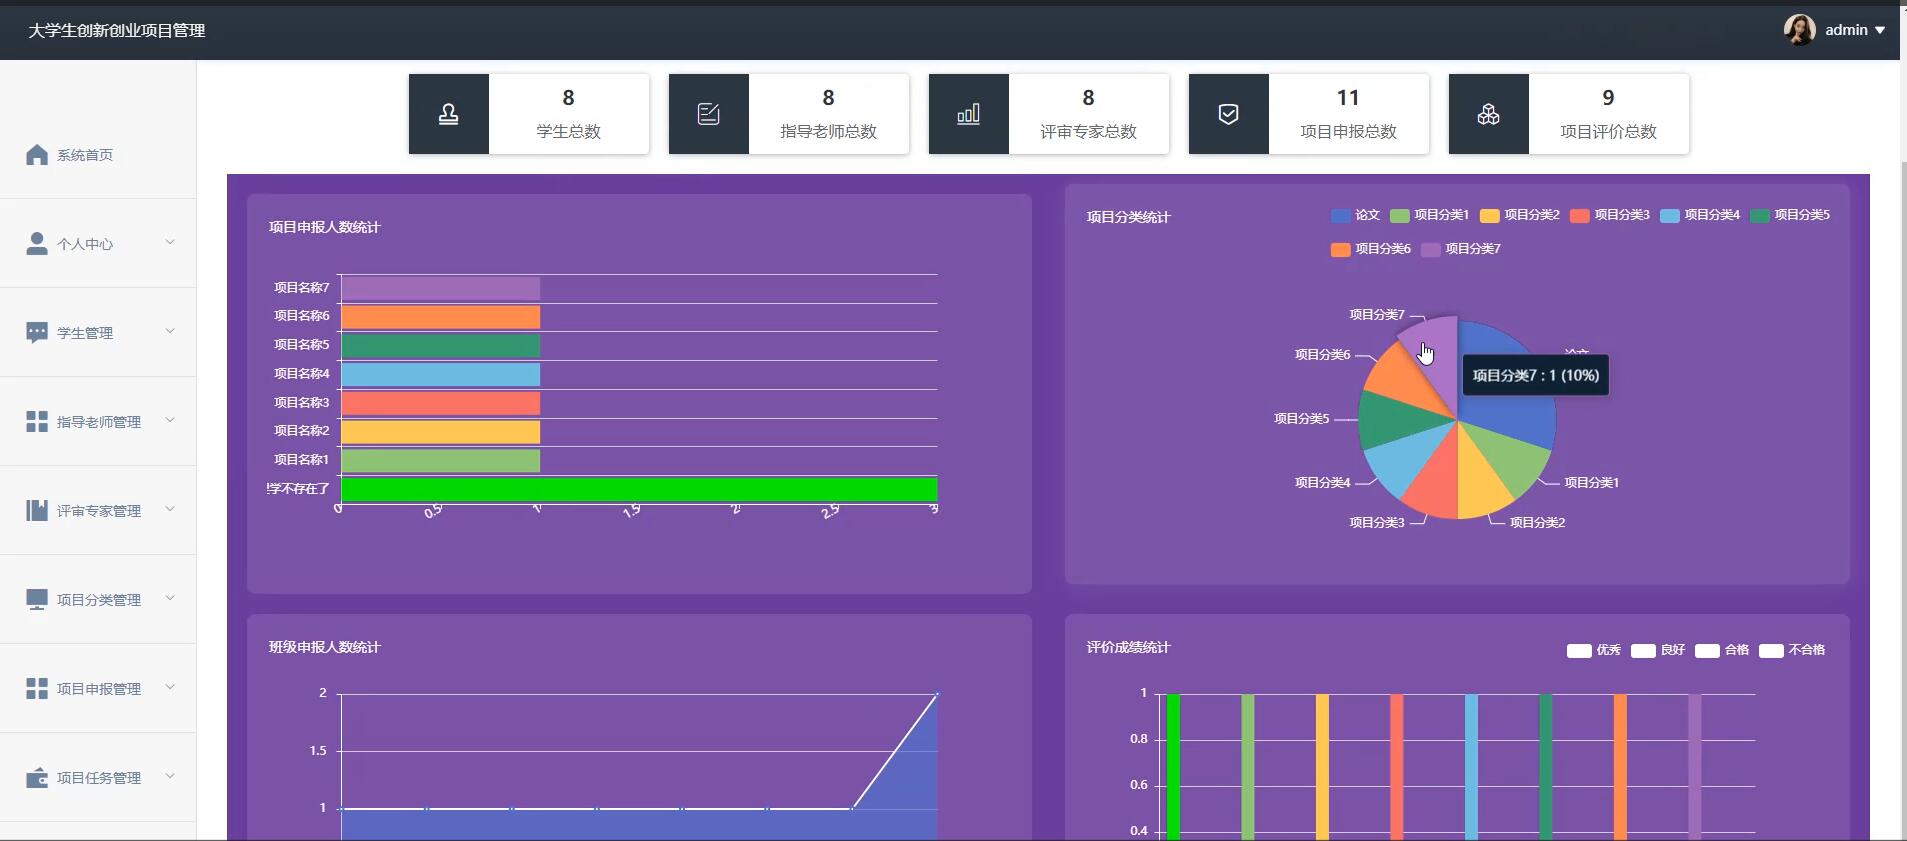The width and height of the screenshot is (1907, 841).
Task: Click the edit note icon on 指导老师总数 card
Action: pos(709,114)
